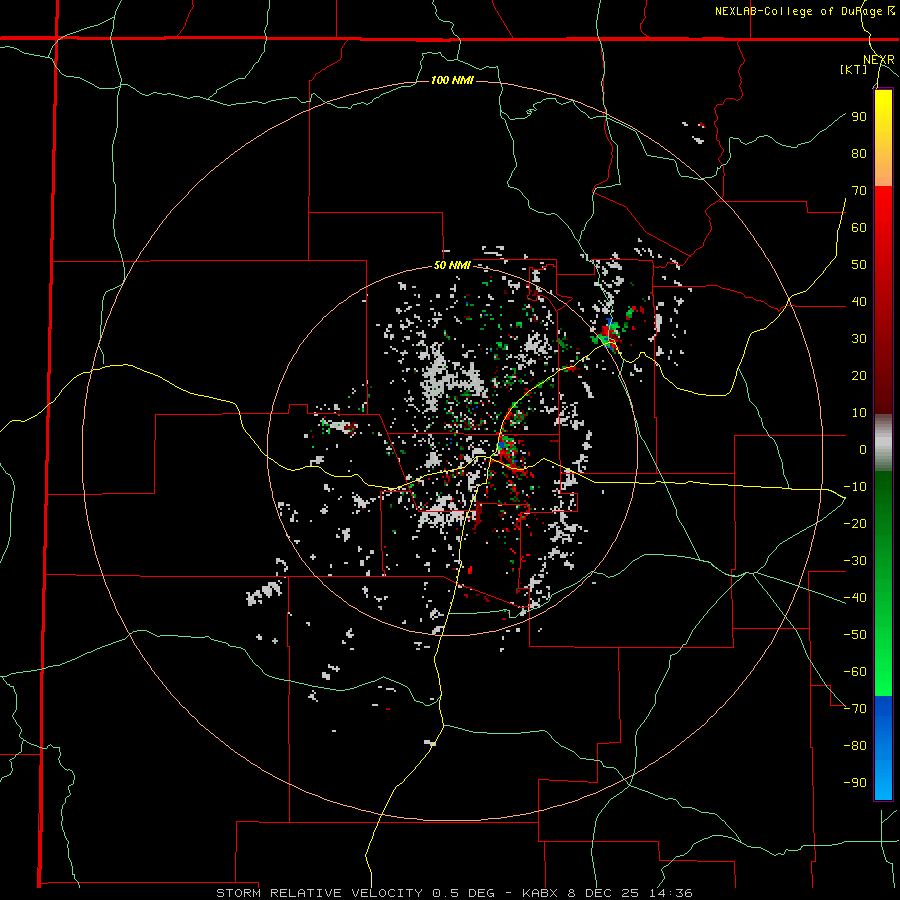The height and width of the screenshot is (900, 900).
Task: Click the 100 NMI range ring label
Action: tap(452, 80)
